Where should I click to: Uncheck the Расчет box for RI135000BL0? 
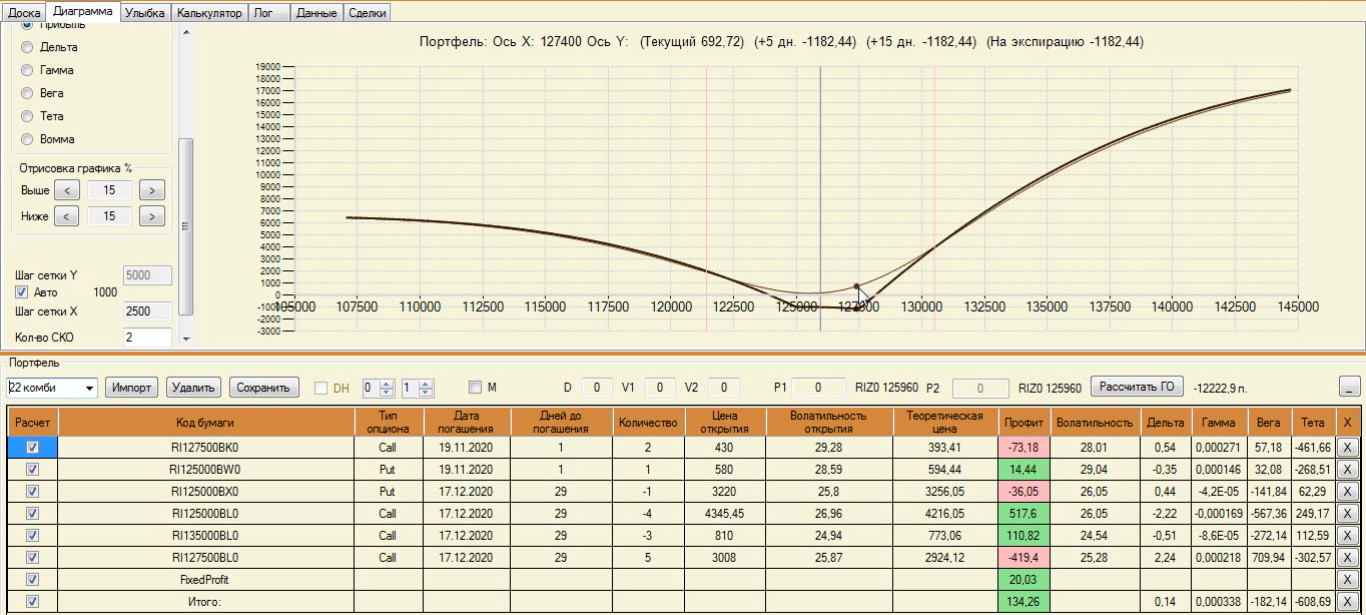click(32, 535)
